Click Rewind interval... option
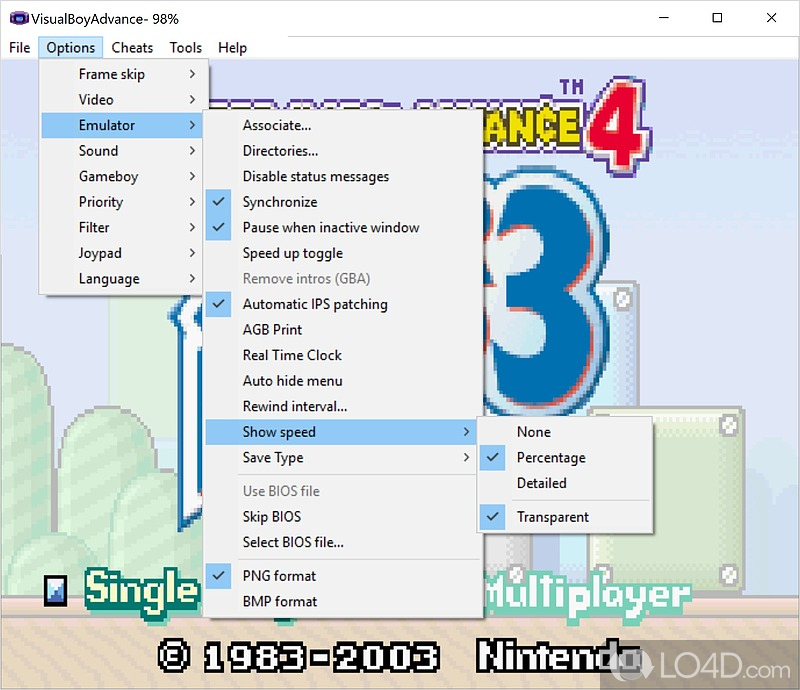Screen dimensions: 800x690 click(294, 406)
